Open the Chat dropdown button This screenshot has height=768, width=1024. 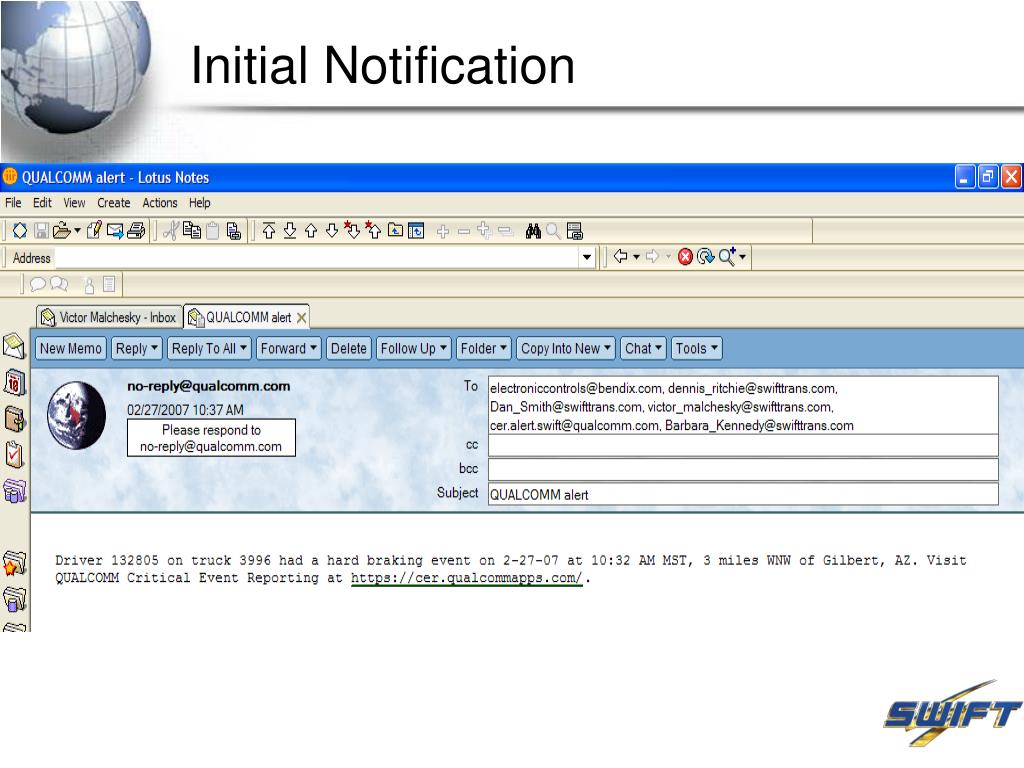(643, 349)
